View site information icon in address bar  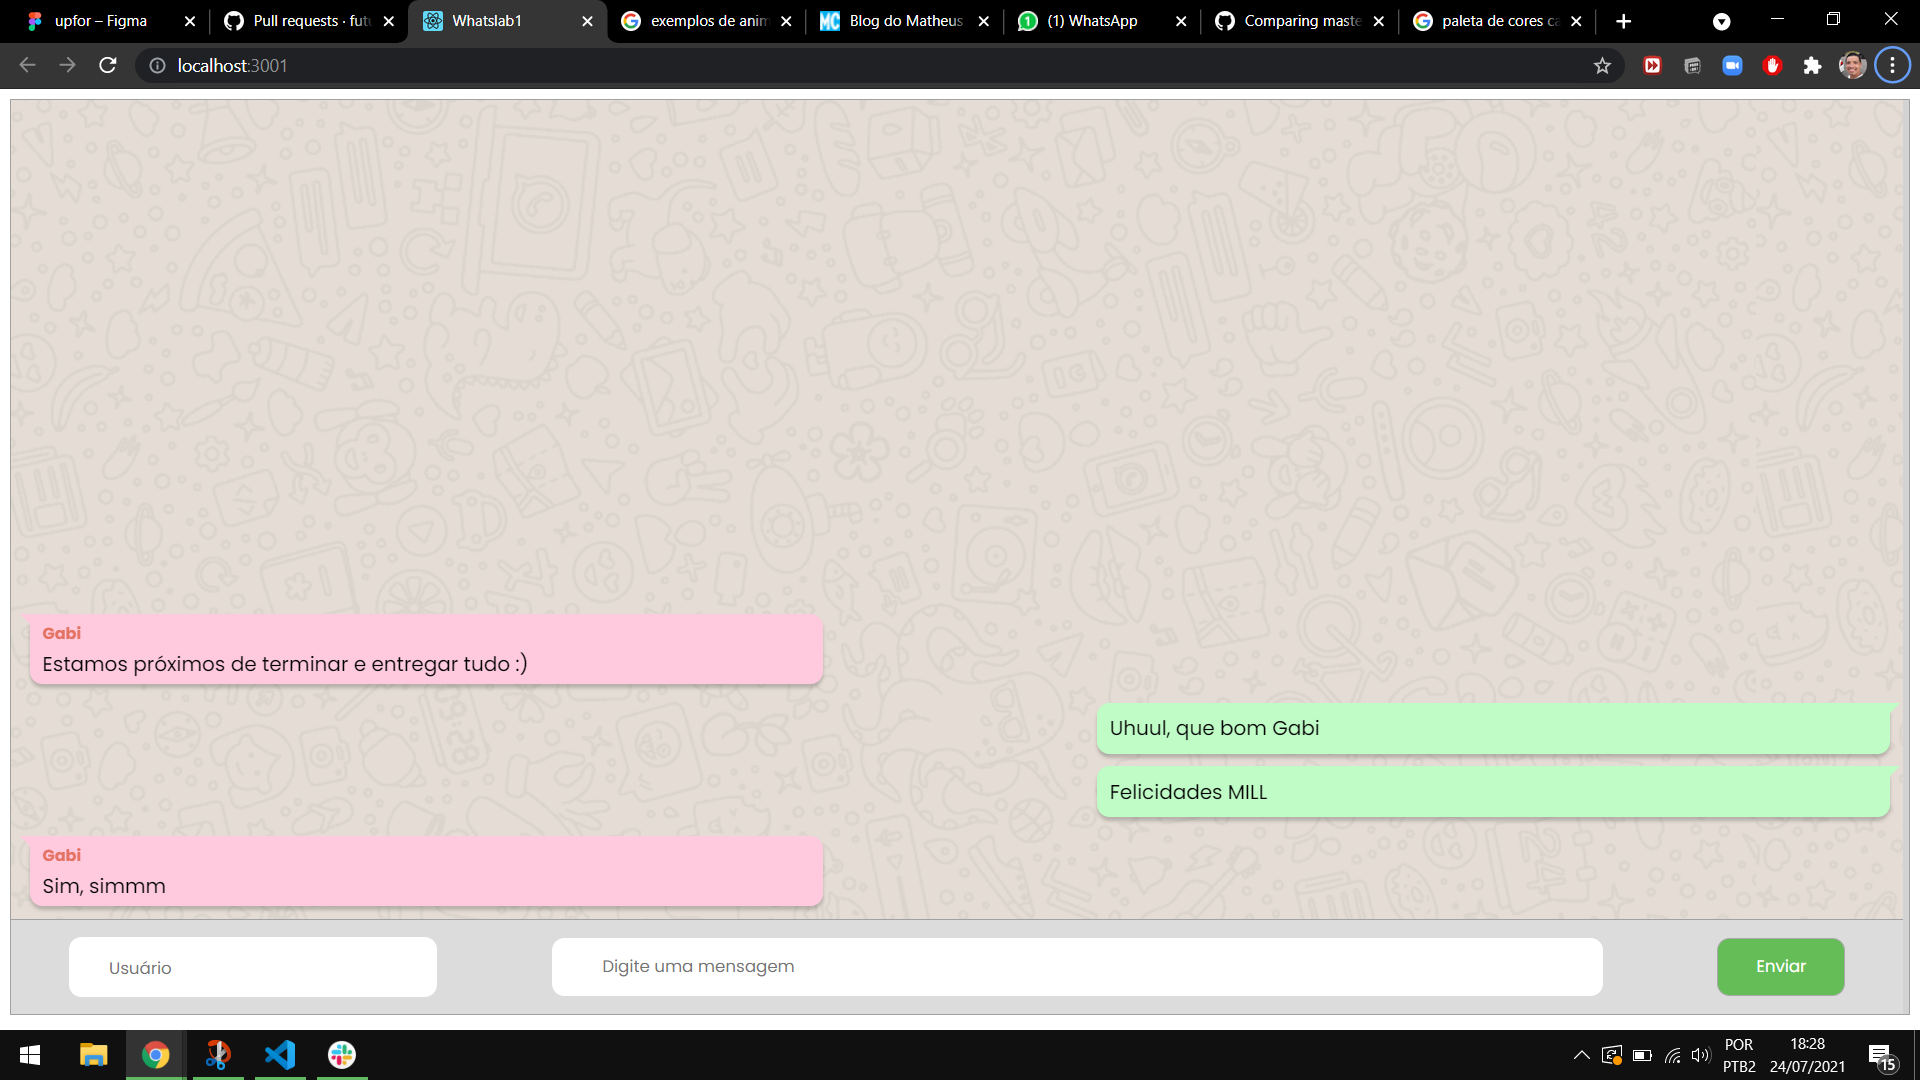(x=157, y=66)
